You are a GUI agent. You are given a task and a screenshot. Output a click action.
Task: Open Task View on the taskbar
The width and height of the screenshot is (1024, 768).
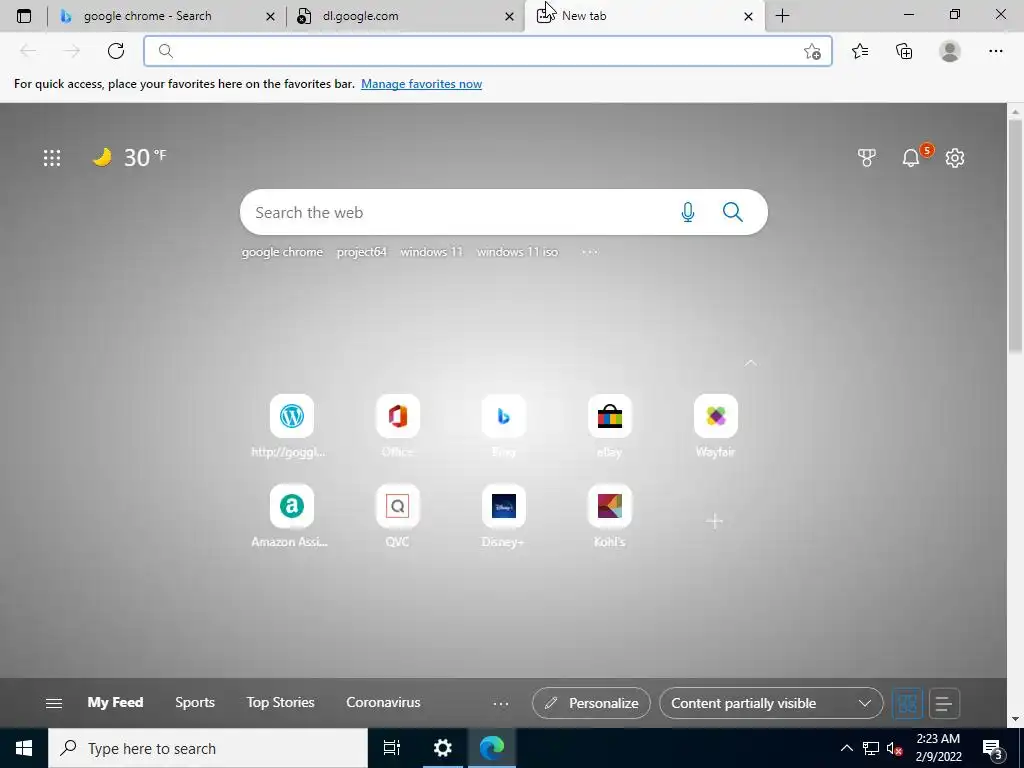[392, 748]
